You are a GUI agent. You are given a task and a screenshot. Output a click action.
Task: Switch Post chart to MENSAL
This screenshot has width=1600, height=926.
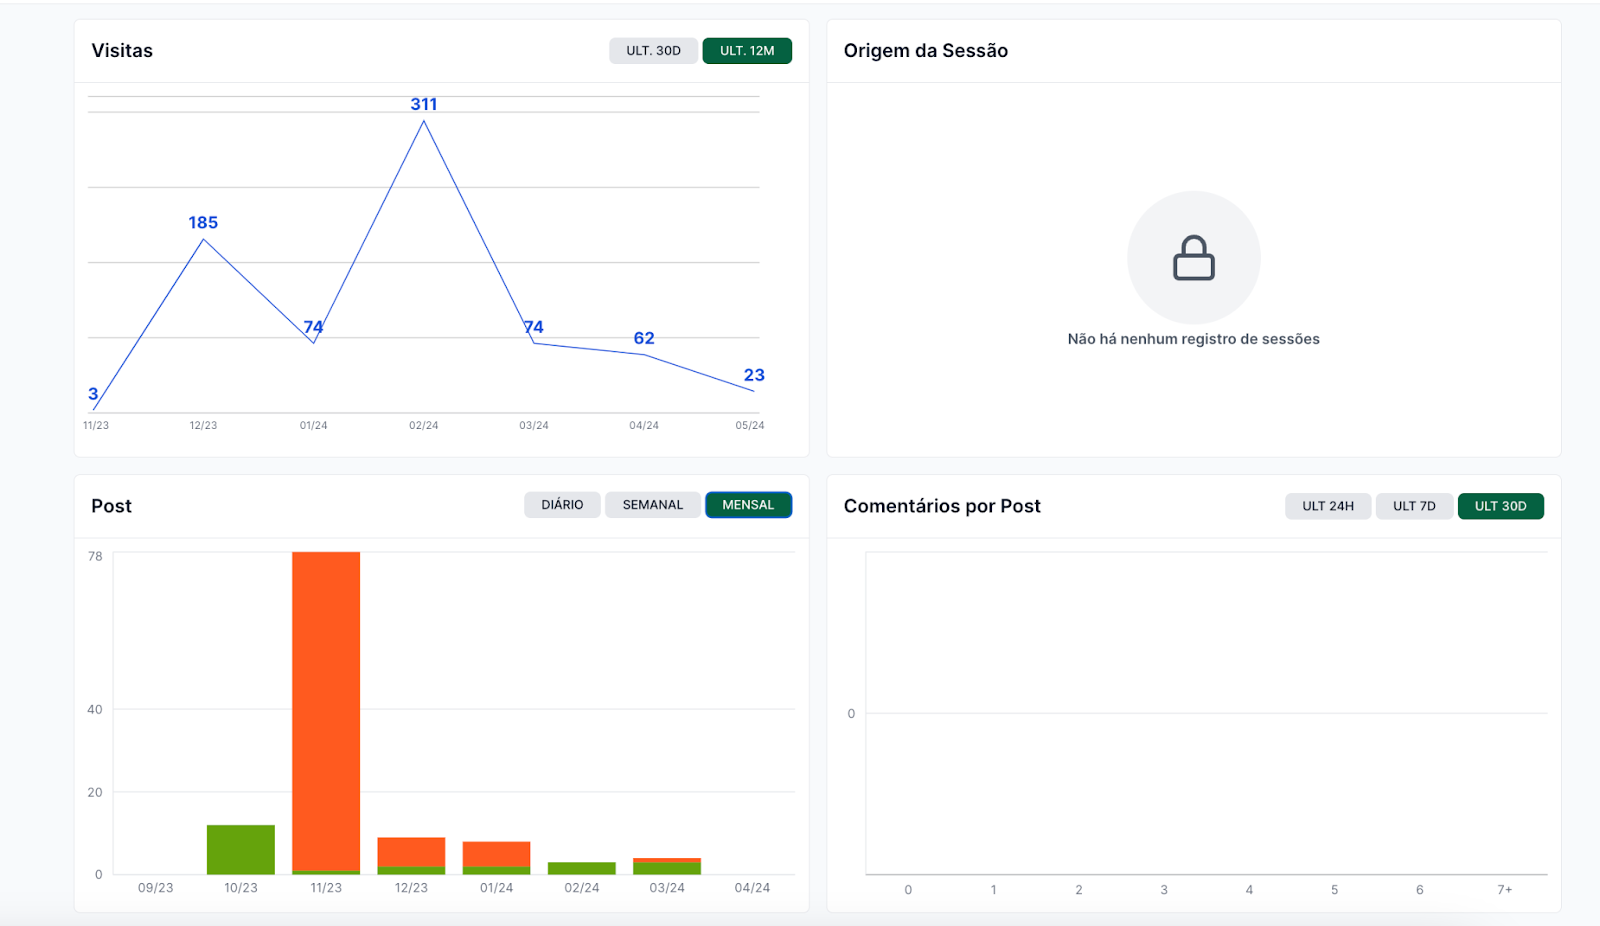point(748,505)
